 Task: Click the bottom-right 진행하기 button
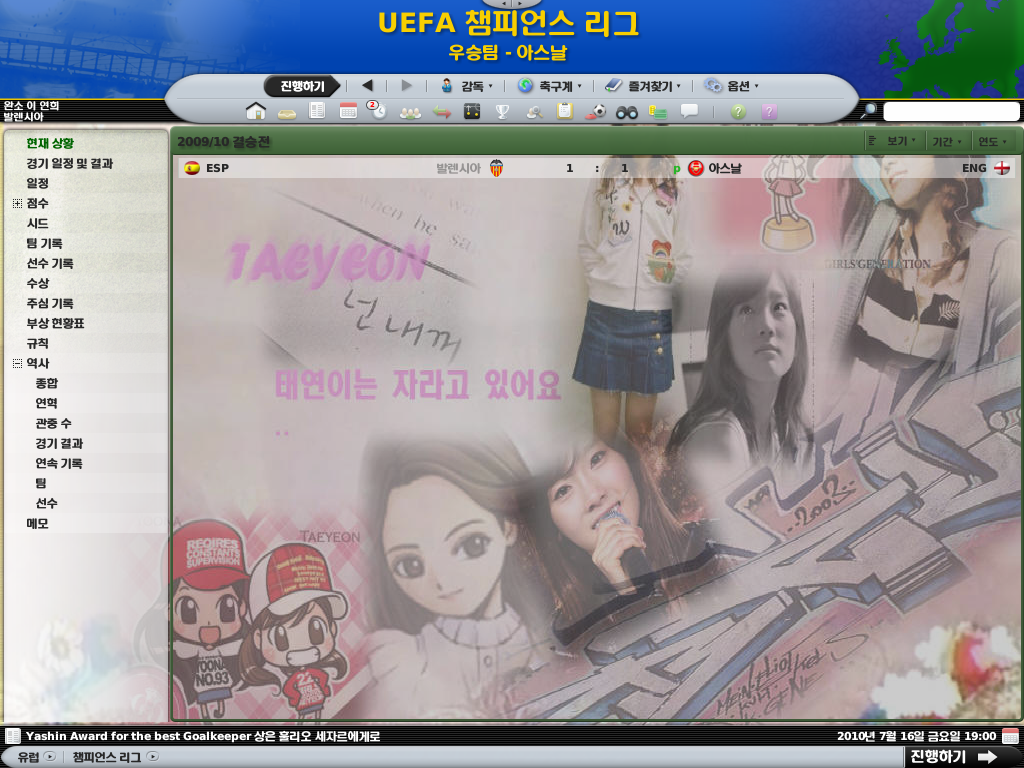(953, 757)
